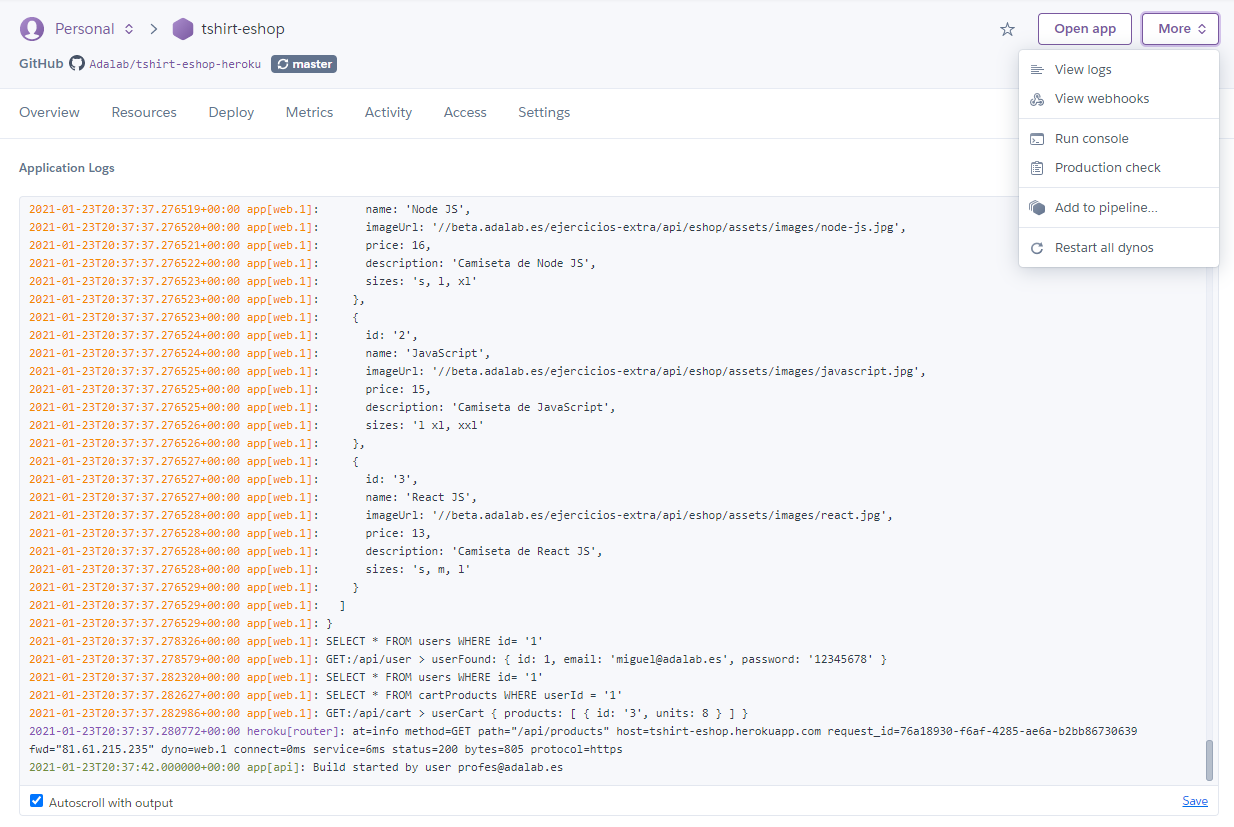Switch to the Access tab

(465, 113)
